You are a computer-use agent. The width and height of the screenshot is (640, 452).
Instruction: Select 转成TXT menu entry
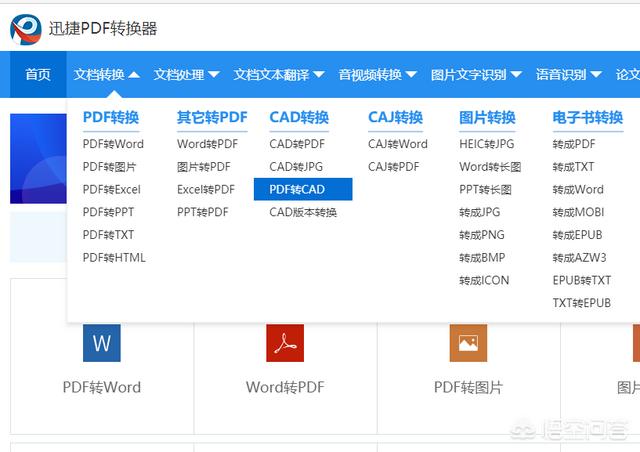573,167
